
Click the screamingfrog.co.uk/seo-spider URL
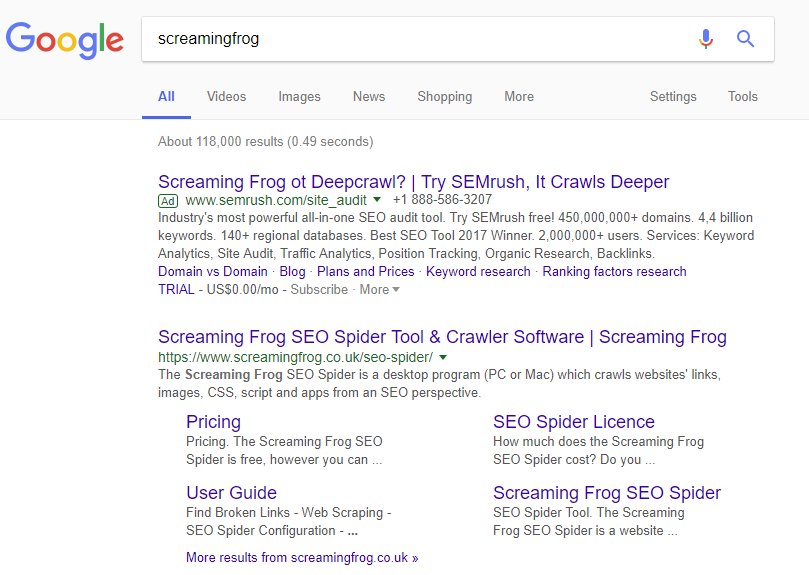295,357
